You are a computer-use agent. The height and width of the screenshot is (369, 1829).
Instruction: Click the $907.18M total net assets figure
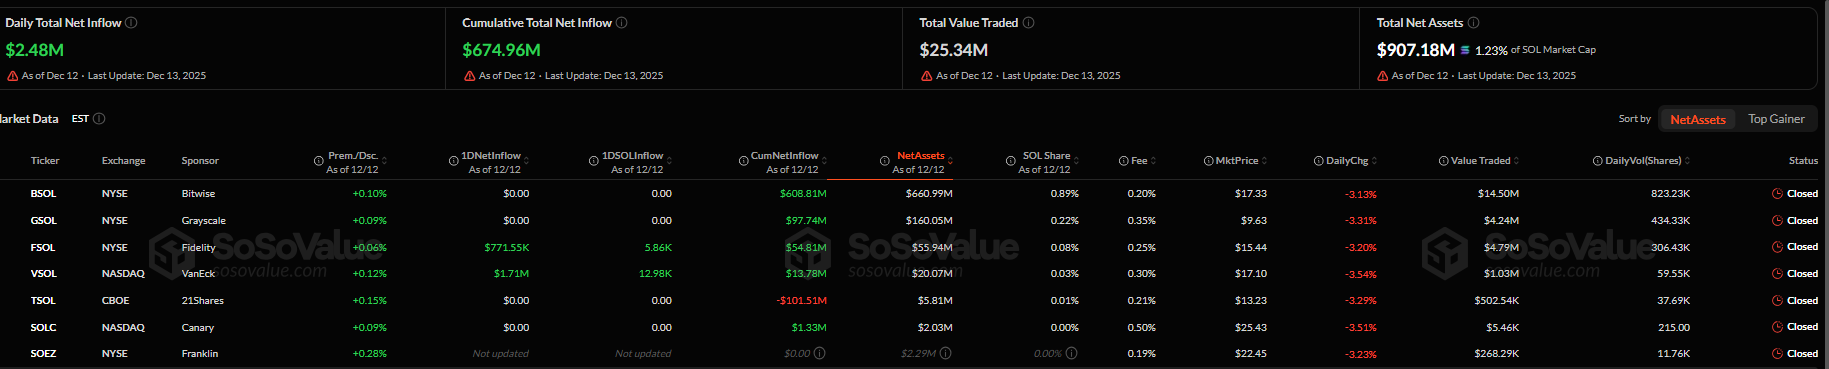click(x=1415, y=50)
